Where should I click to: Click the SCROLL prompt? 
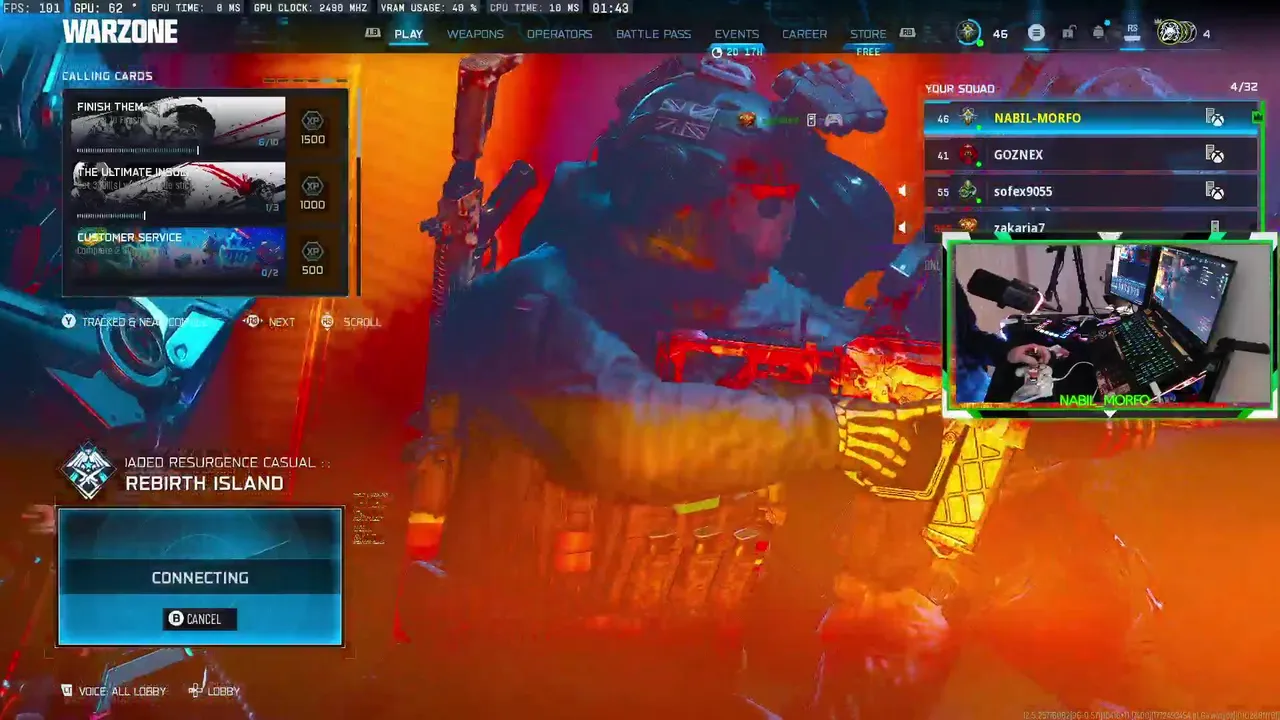coord(351,322)
